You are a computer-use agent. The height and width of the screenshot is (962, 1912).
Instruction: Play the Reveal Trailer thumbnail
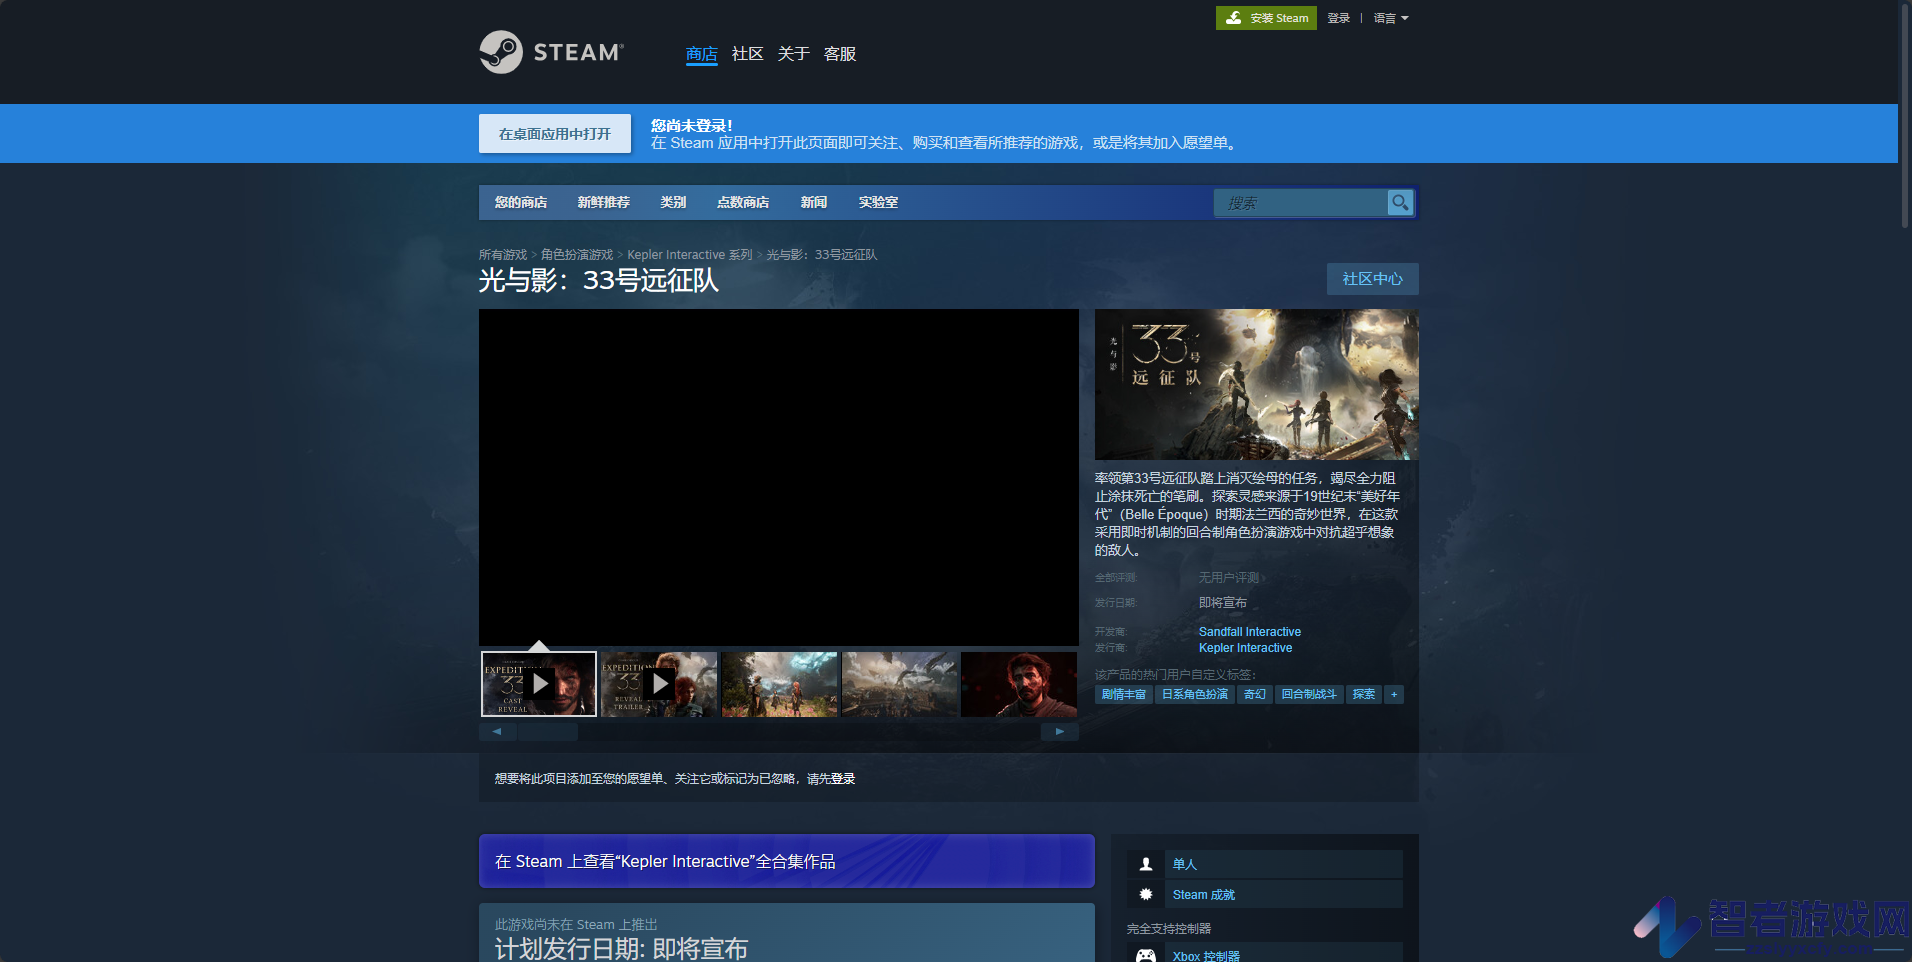click(x=659, y=684)
